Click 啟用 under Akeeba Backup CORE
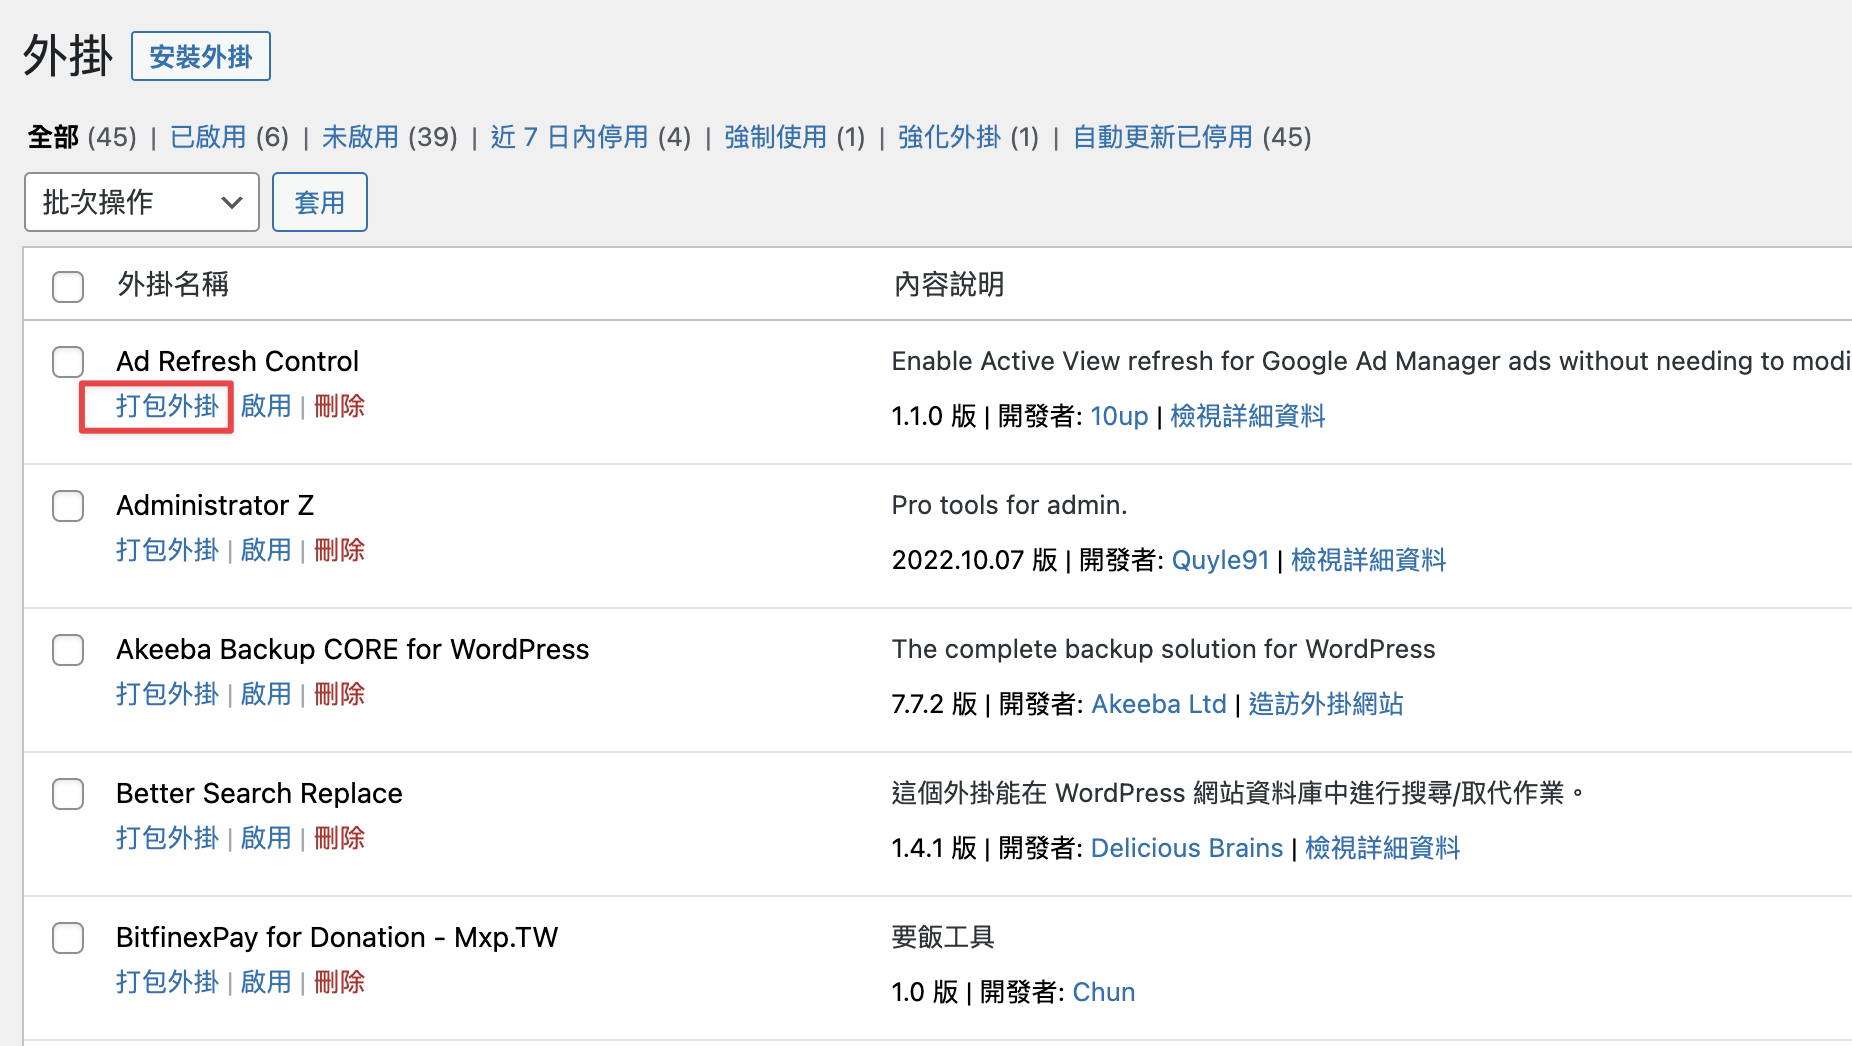Screen dimensions: 1852x1046 click(x=266, y=694)
